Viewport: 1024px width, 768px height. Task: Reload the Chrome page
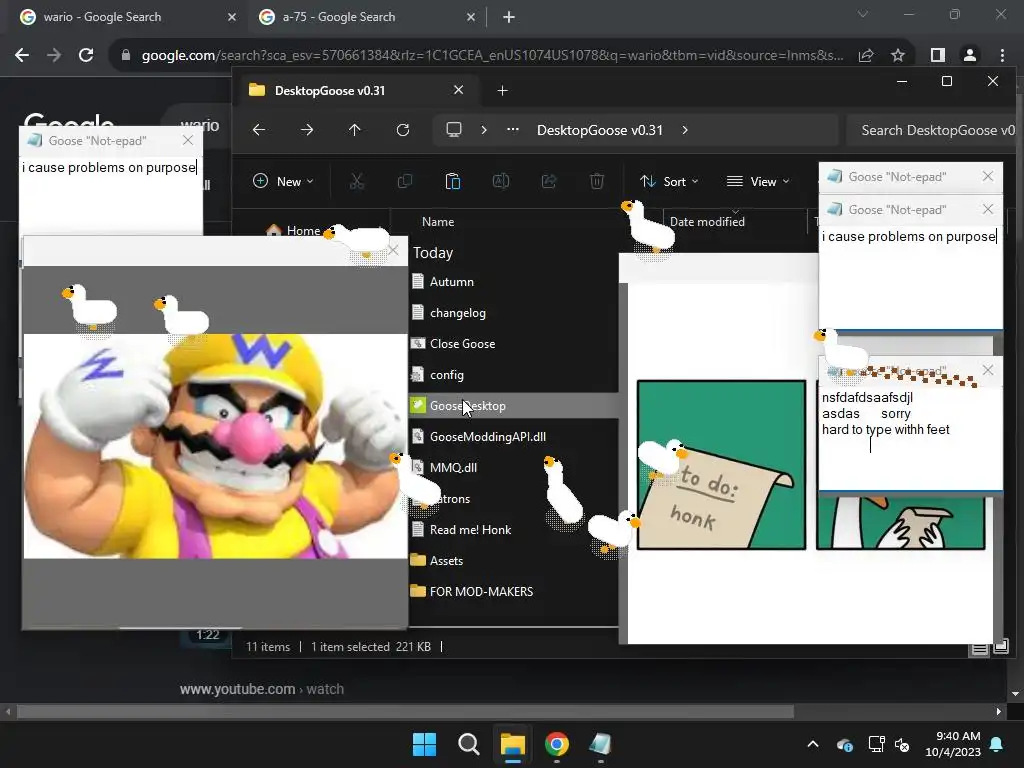[86, 56]
